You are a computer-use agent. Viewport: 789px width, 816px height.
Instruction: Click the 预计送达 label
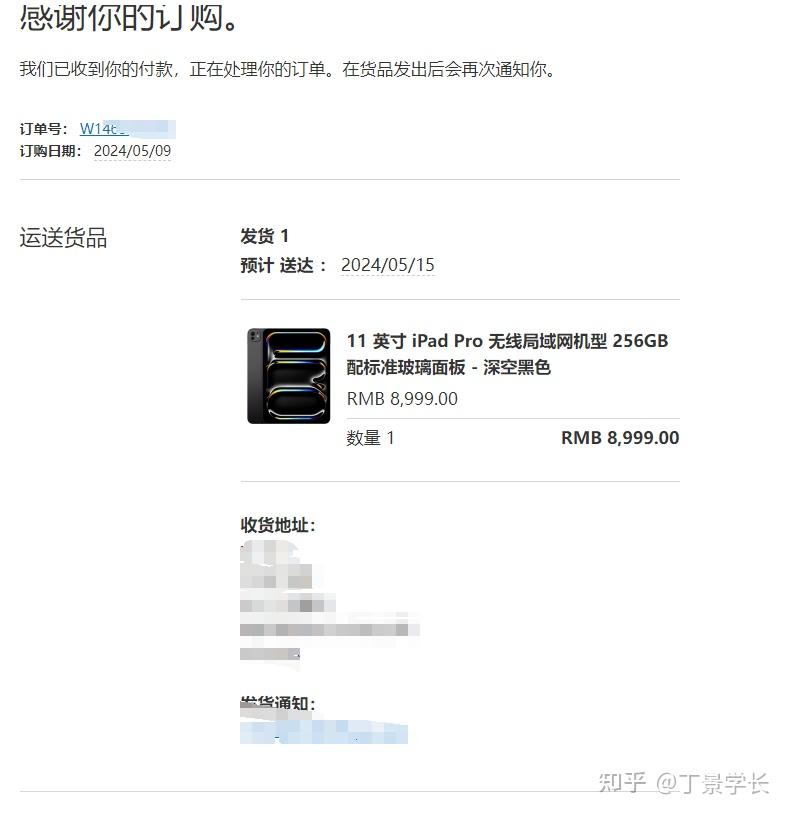284,265
